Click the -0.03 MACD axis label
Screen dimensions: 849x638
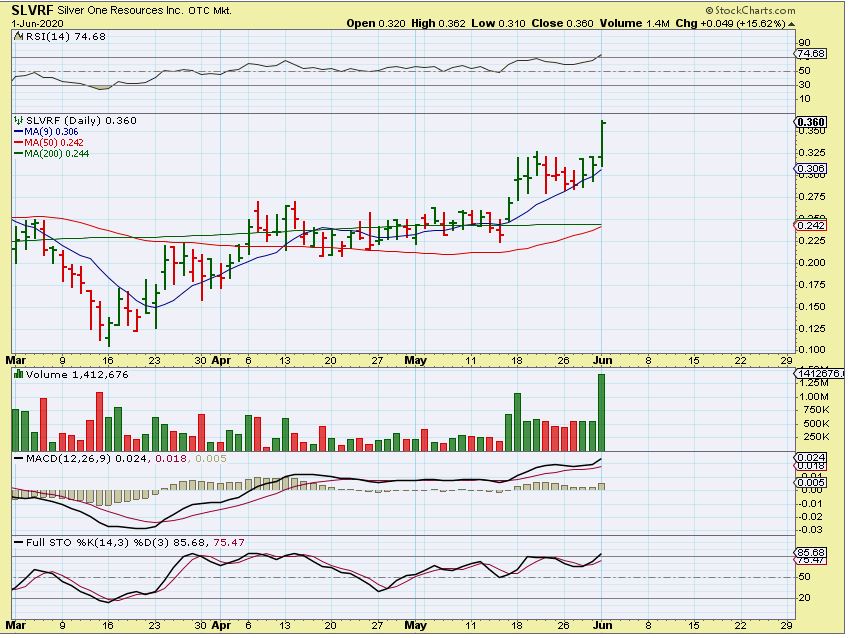pyautogui.click(x=811, y=530)
